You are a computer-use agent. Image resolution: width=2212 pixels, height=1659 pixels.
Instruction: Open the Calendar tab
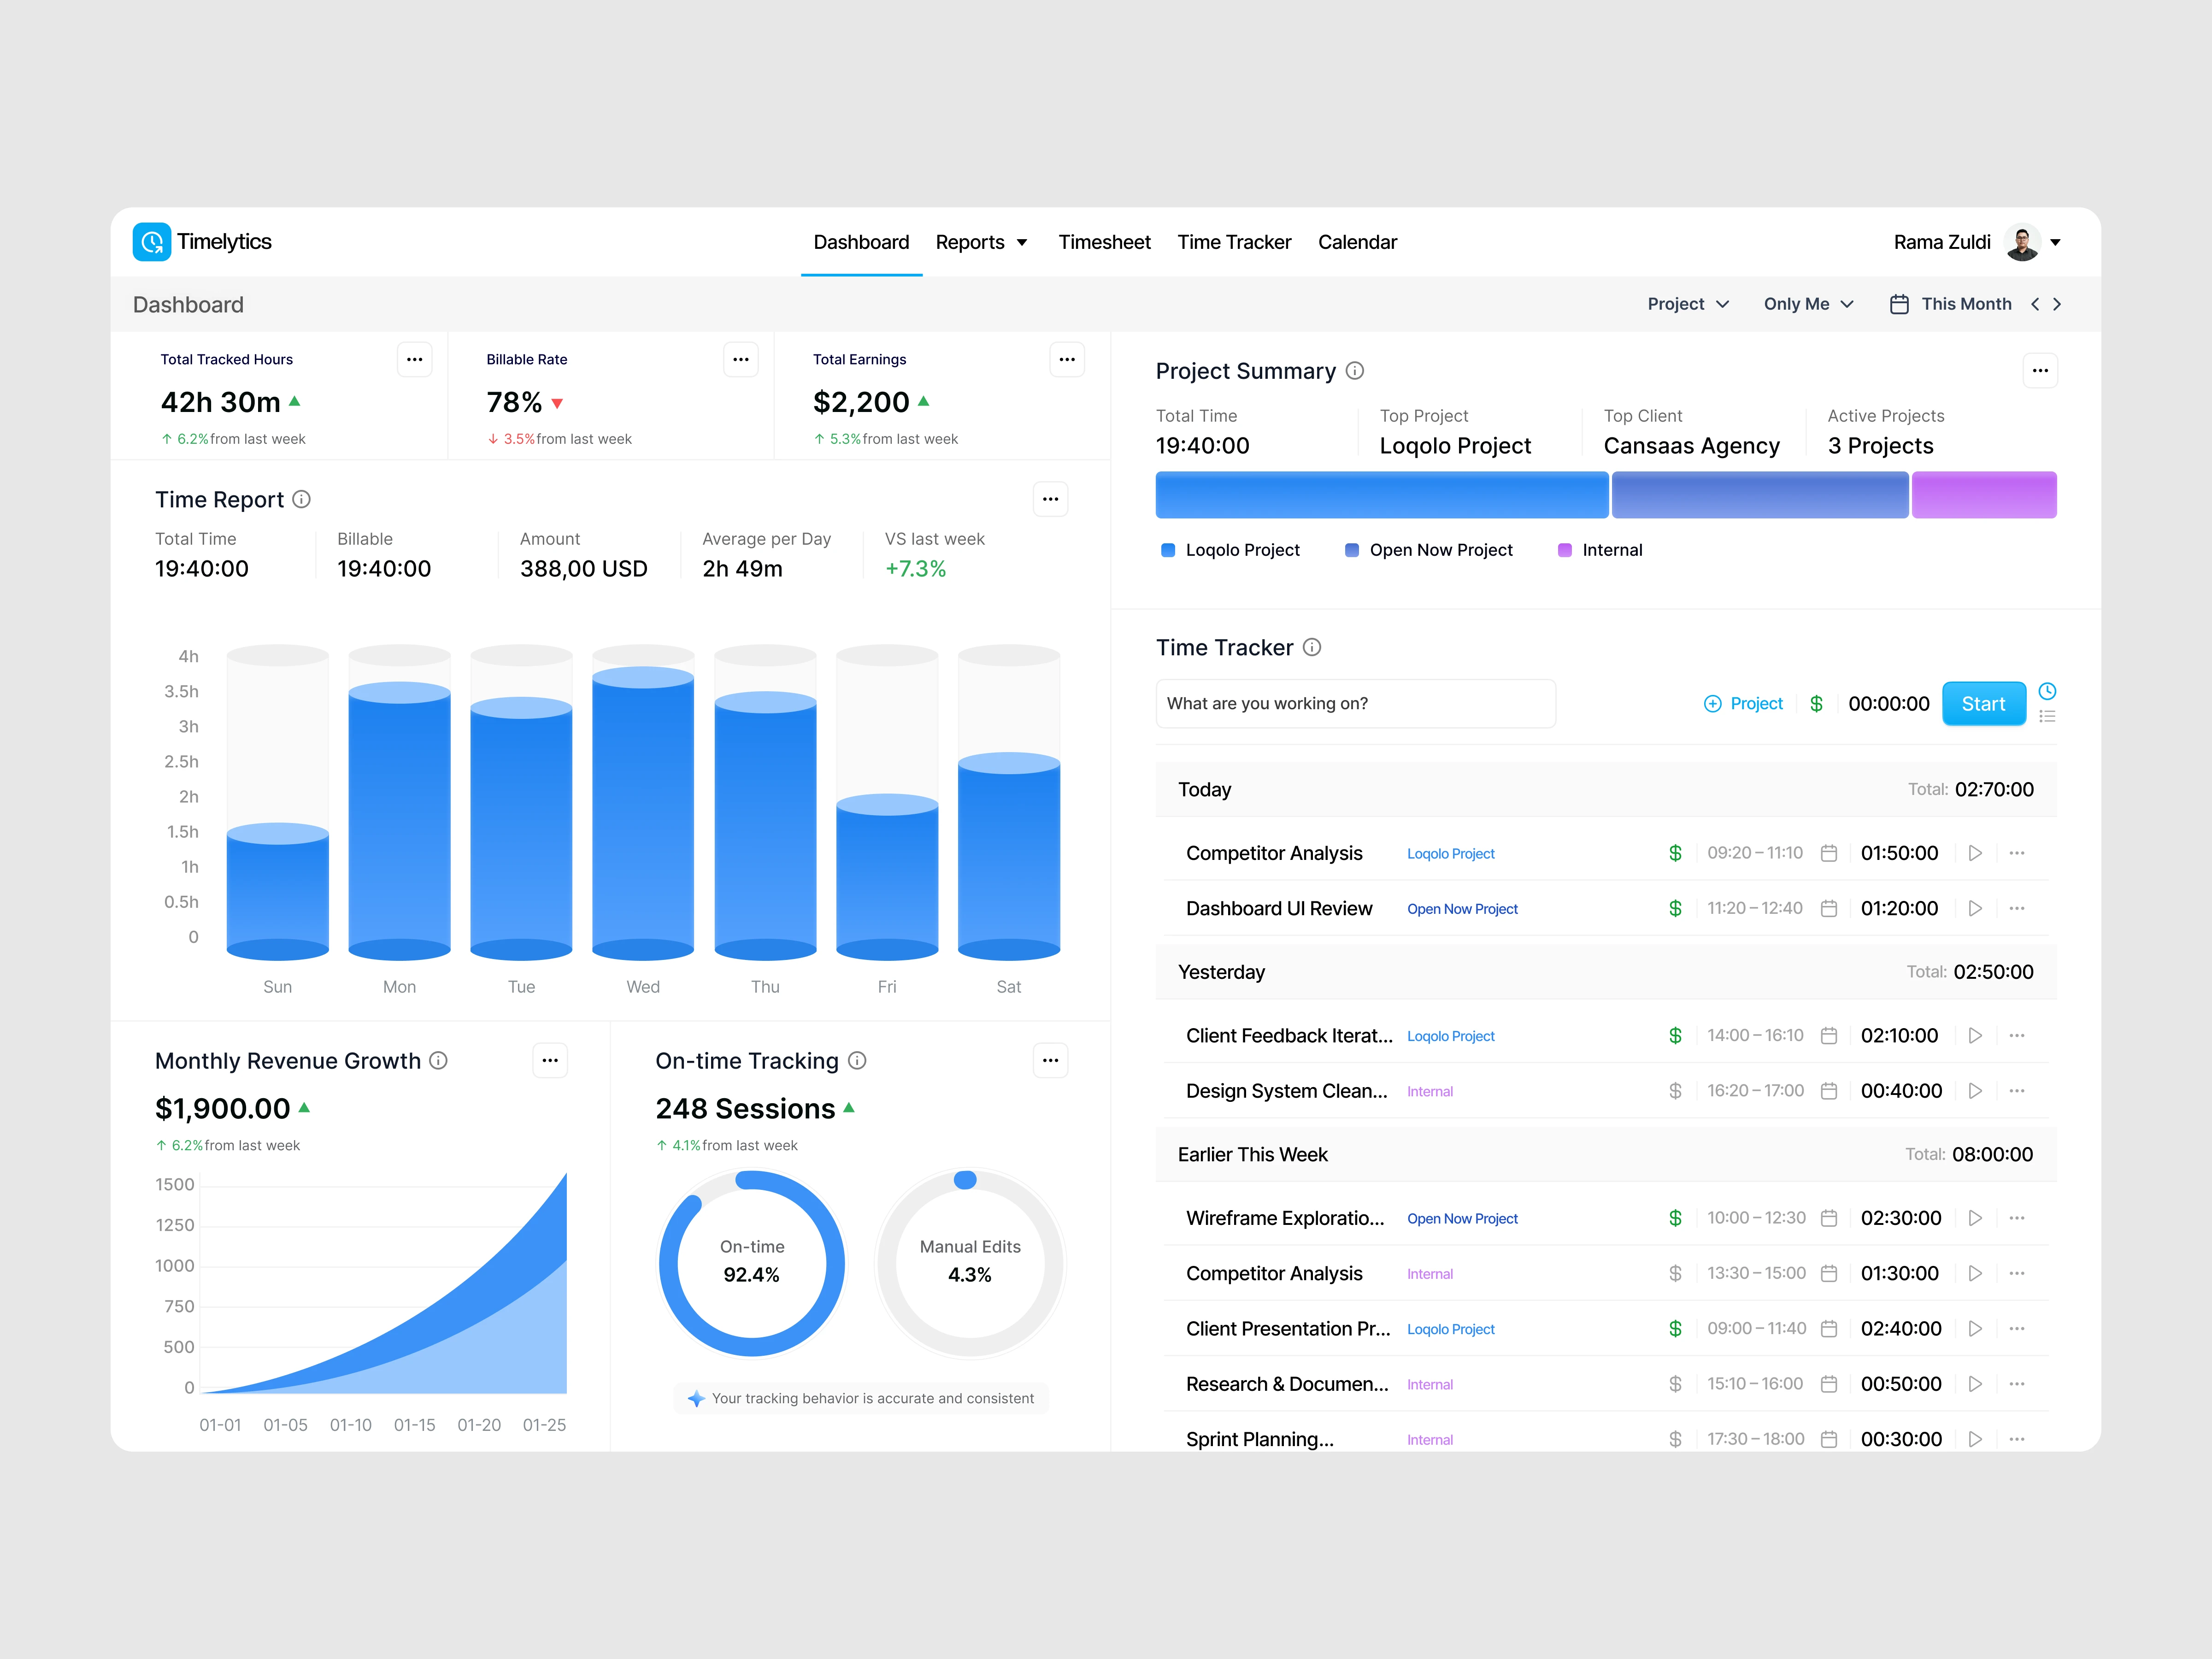(1357, 242)
